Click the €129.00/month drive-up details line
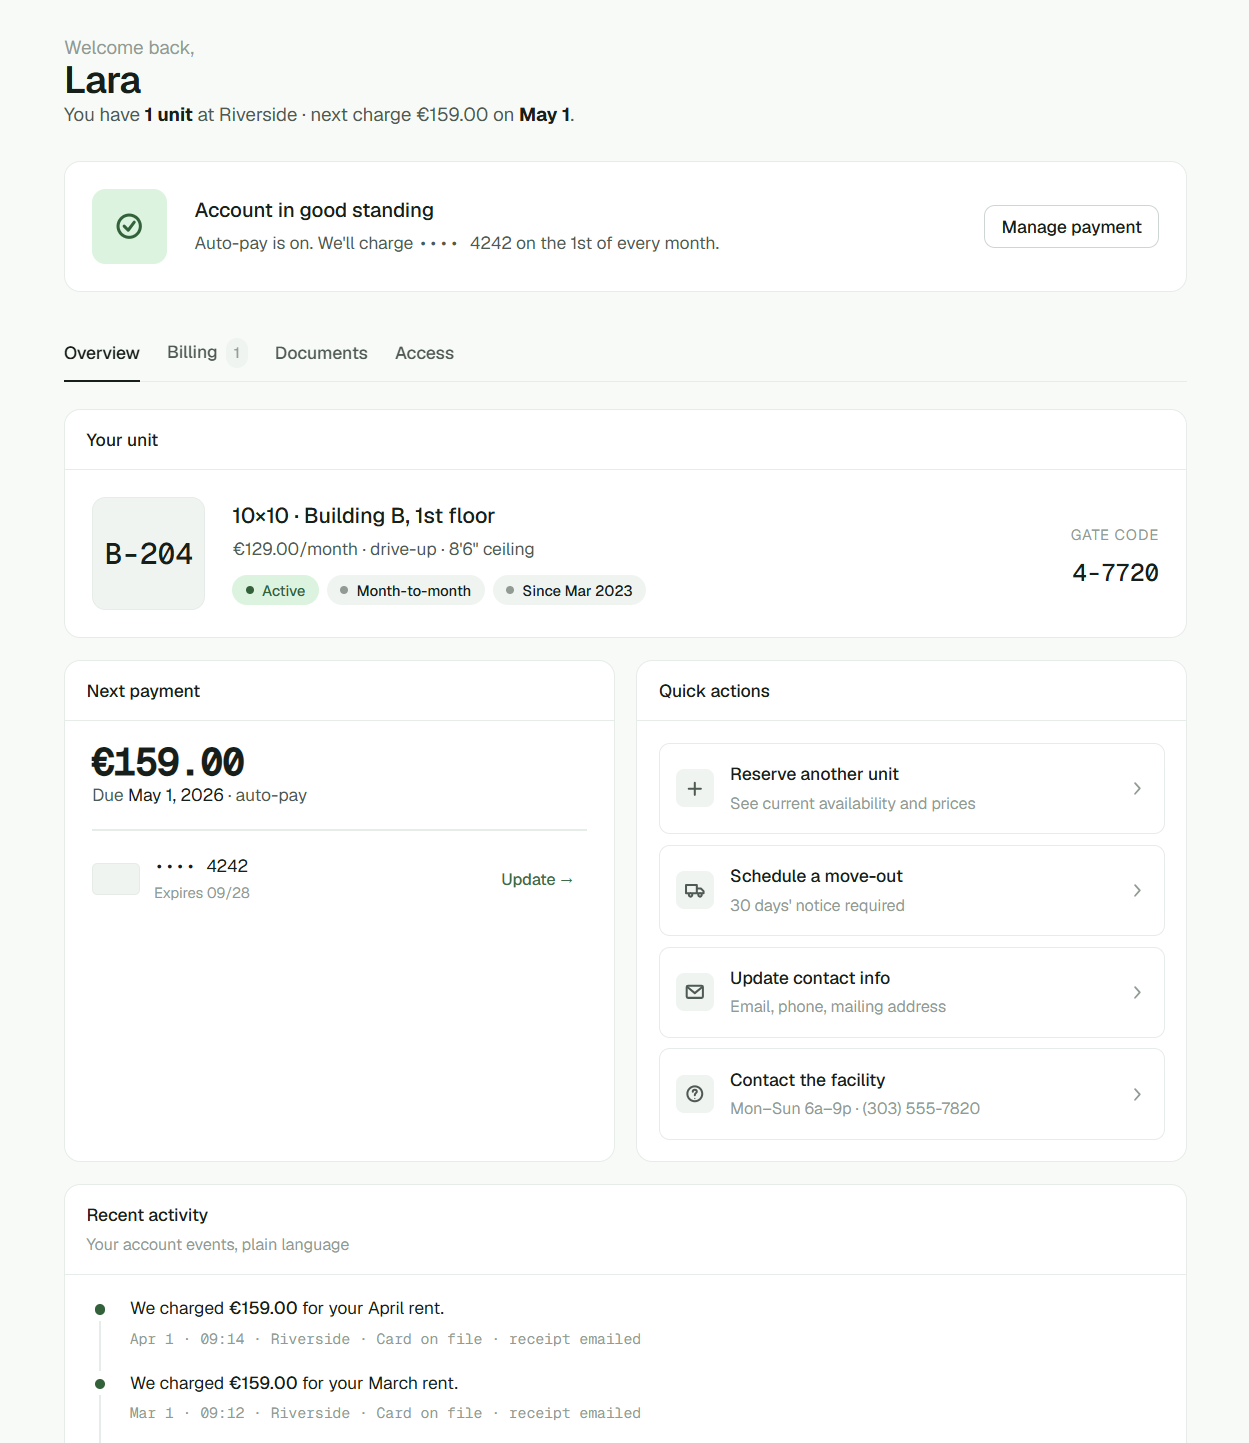This screenshot has width=1249, height=1443. coord(383,549)
